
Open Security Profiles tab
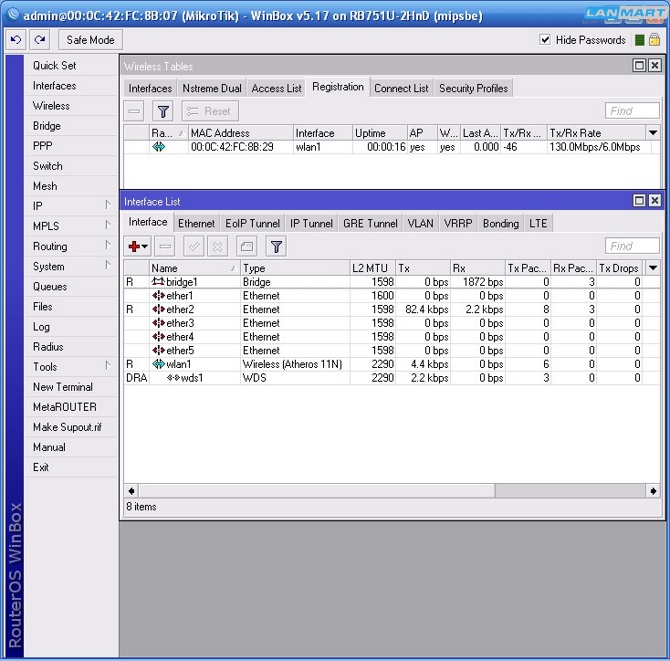pos(473,88)
